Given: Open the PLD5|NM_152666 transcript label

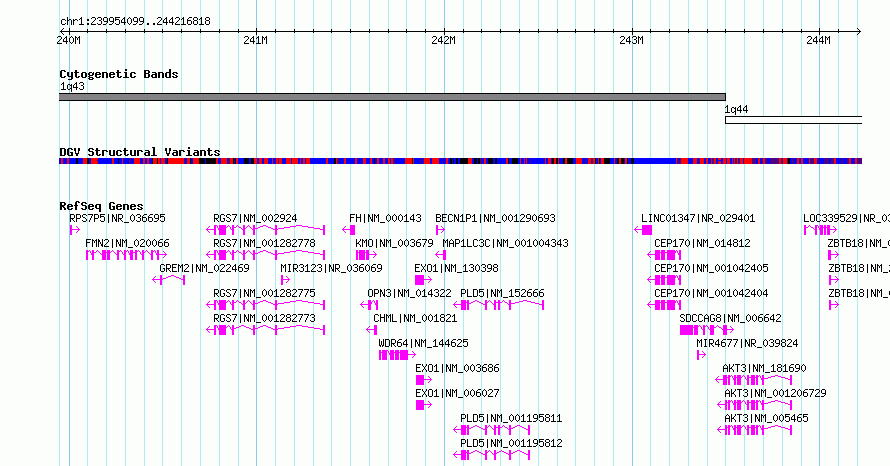Looking at the screenshot, I should (502, 293).
